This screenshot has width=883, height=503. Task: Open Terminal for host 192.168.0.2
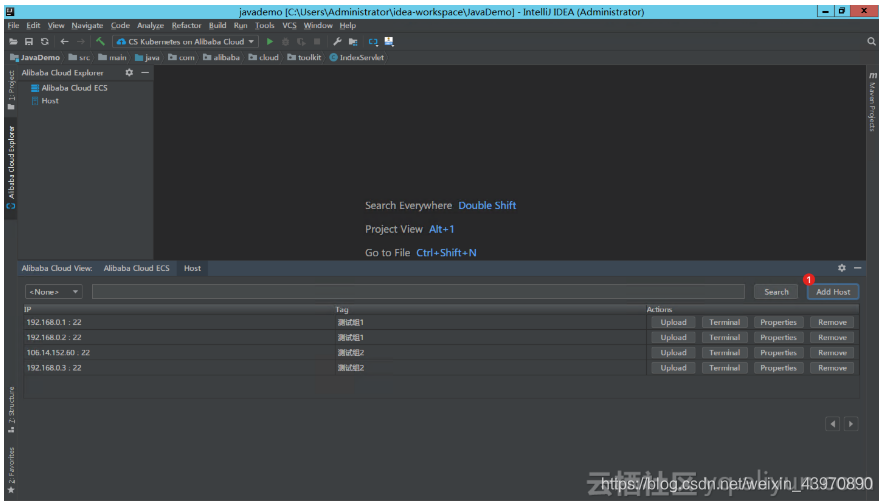click(x=724, y=337)
